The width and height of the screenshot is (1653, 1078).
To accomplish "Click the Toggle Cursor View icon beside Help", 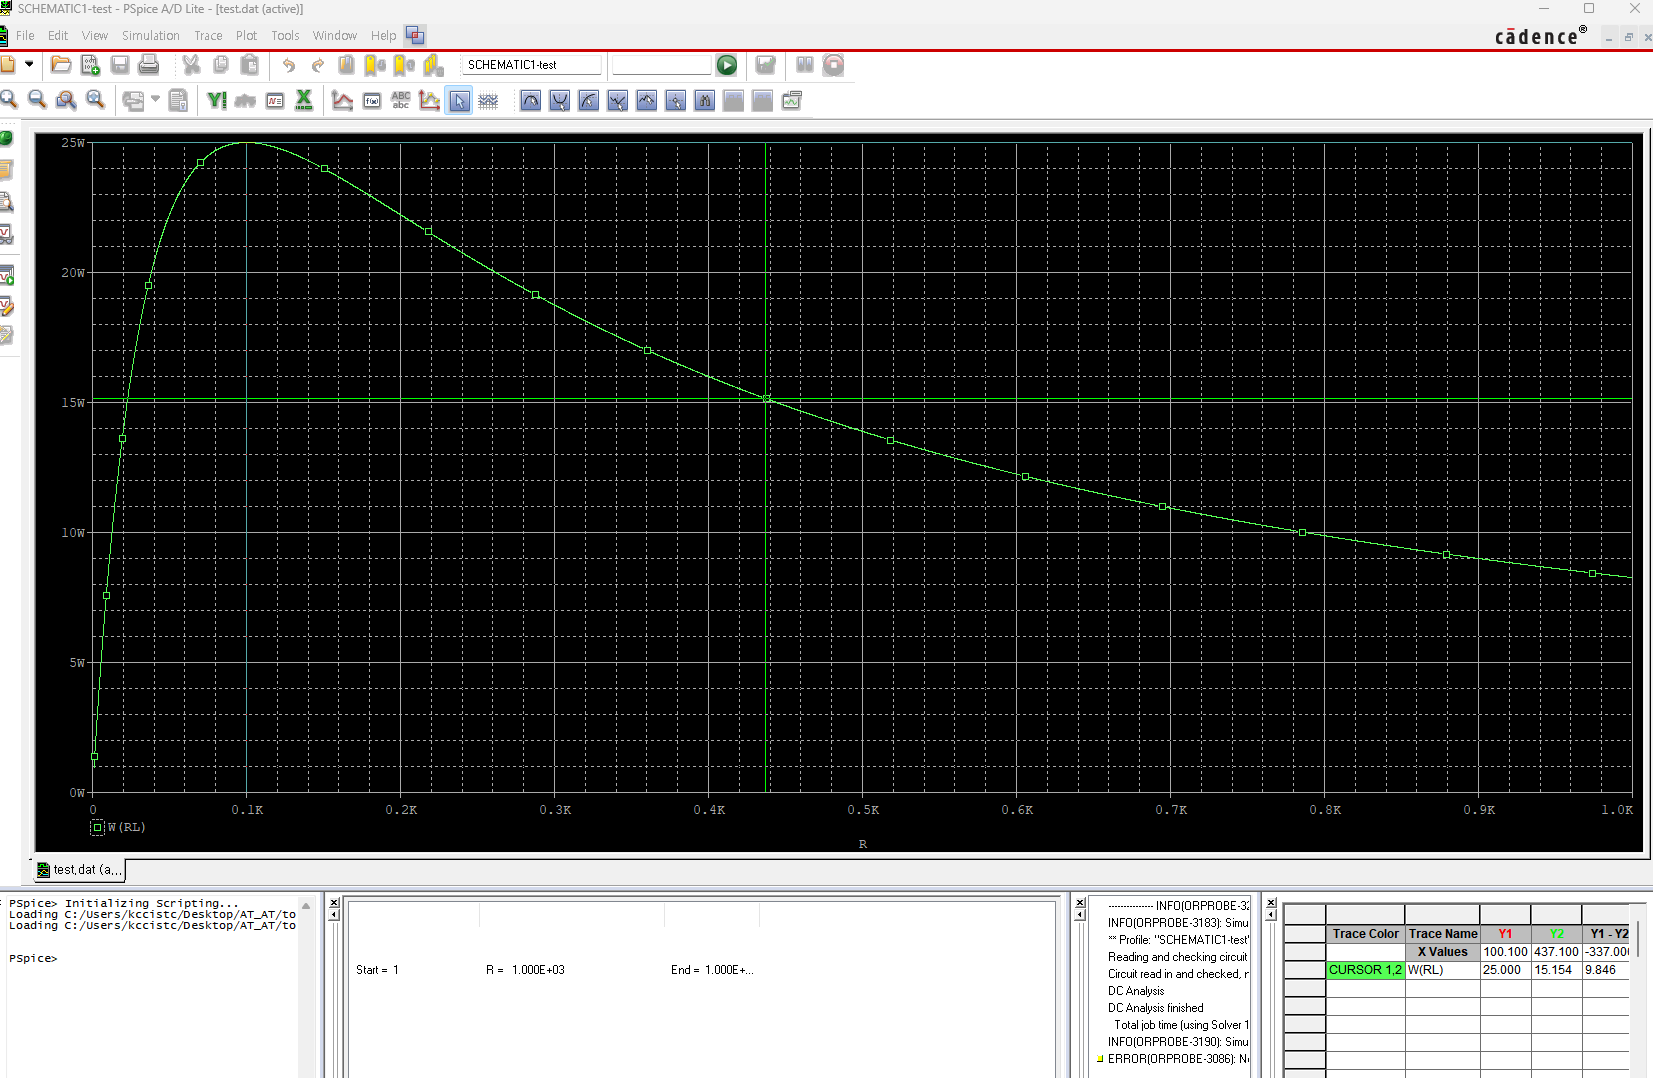I will pyautogui.click(x=415, y=36).
